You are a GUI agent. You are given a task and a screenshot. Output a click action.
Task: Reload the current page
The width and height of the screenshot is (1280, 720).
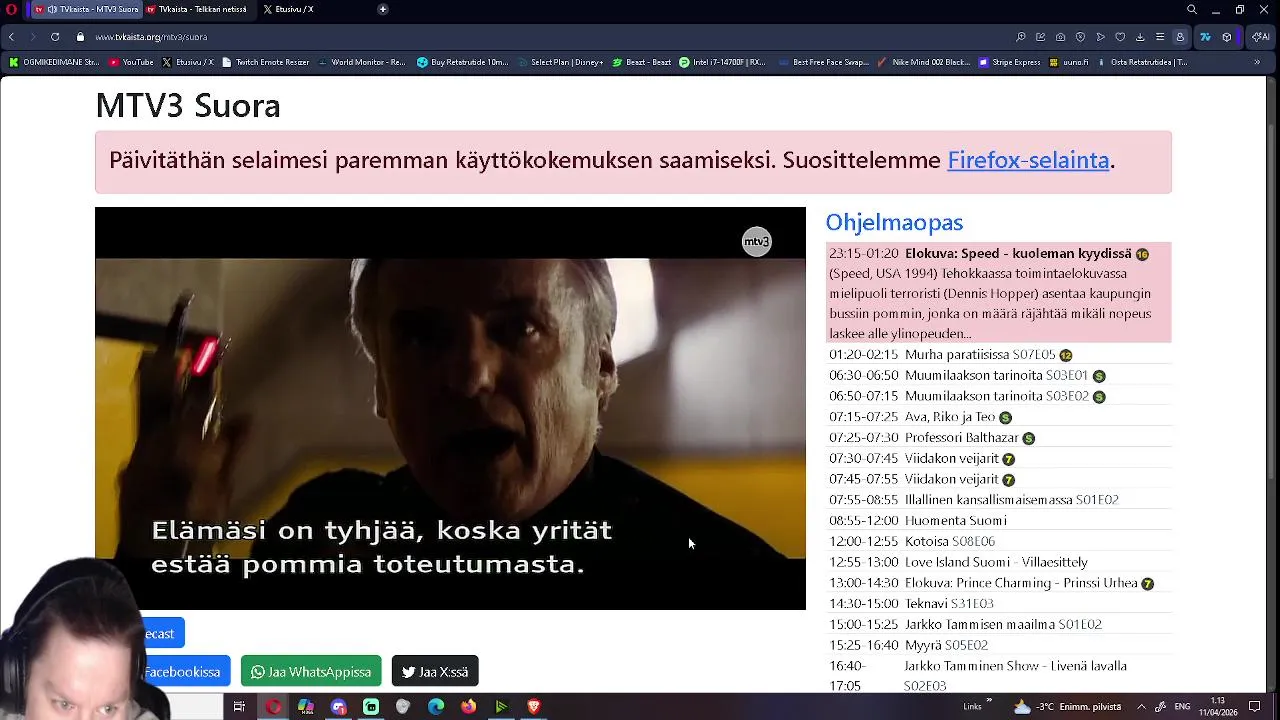click(x=55, y=37)
